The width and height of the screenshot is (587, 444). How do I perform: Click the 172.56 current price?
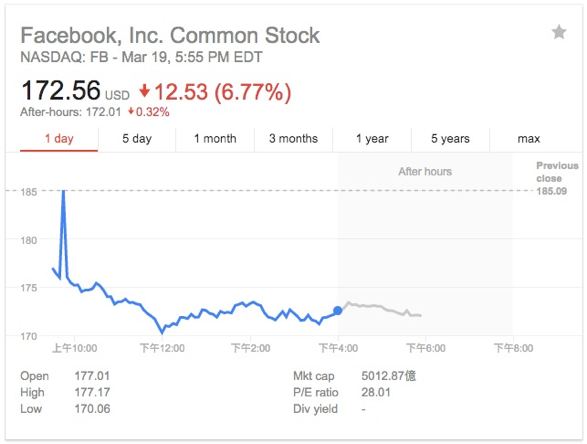[x=61, y=91]
